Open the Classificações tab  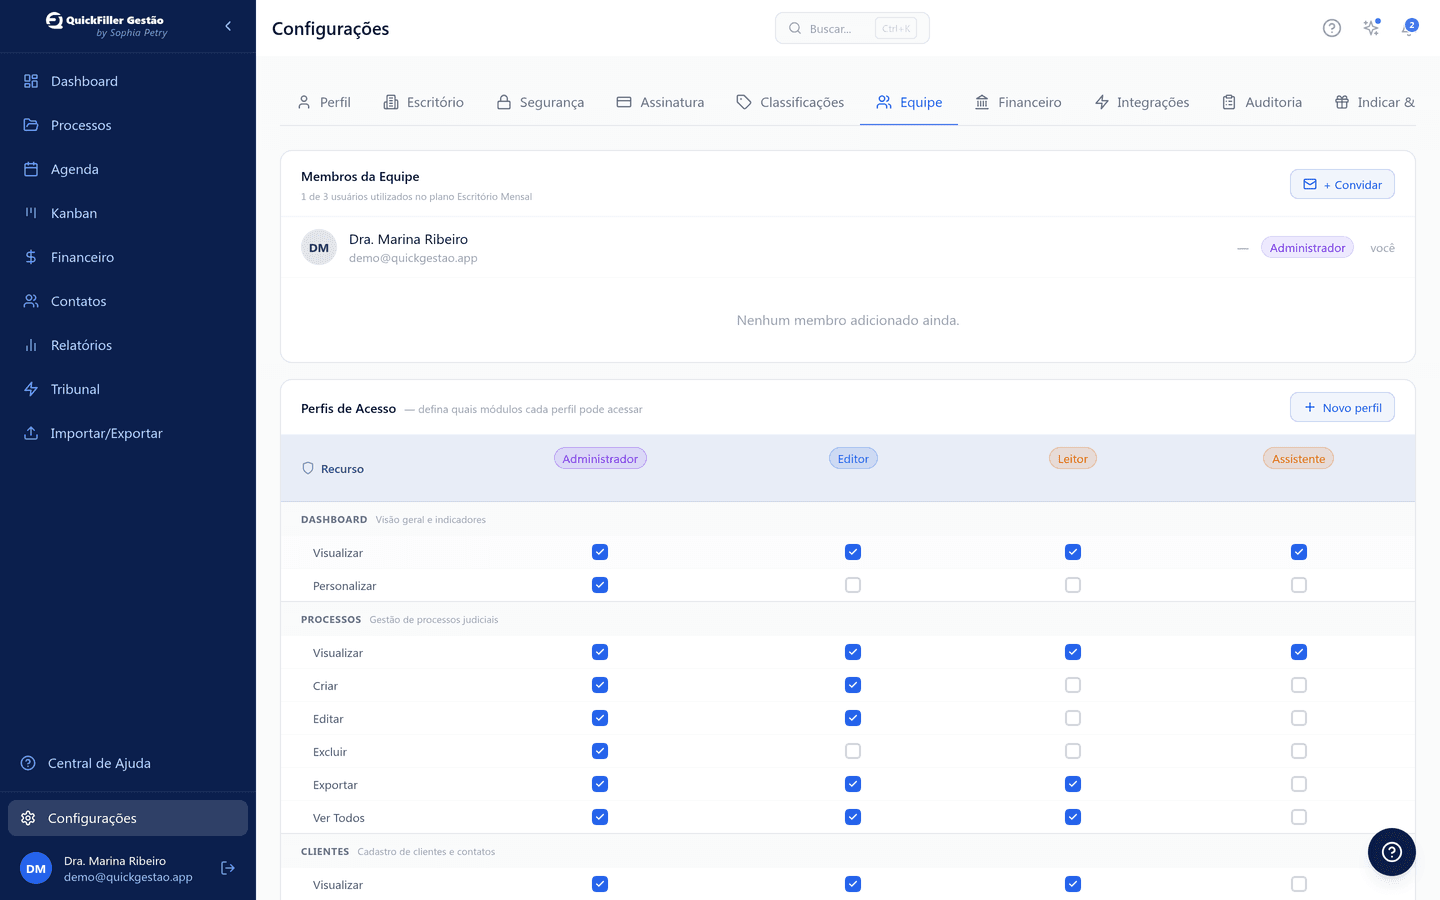pos(790,102)
